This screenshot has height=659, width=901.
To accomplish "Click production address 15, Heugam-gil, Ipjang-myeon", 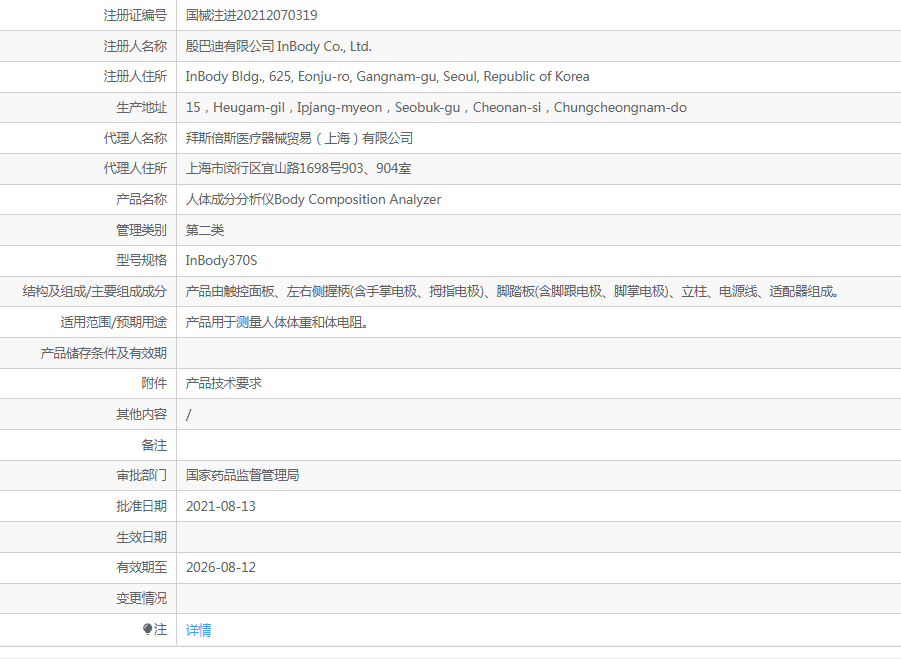I will tap(436, 107).
